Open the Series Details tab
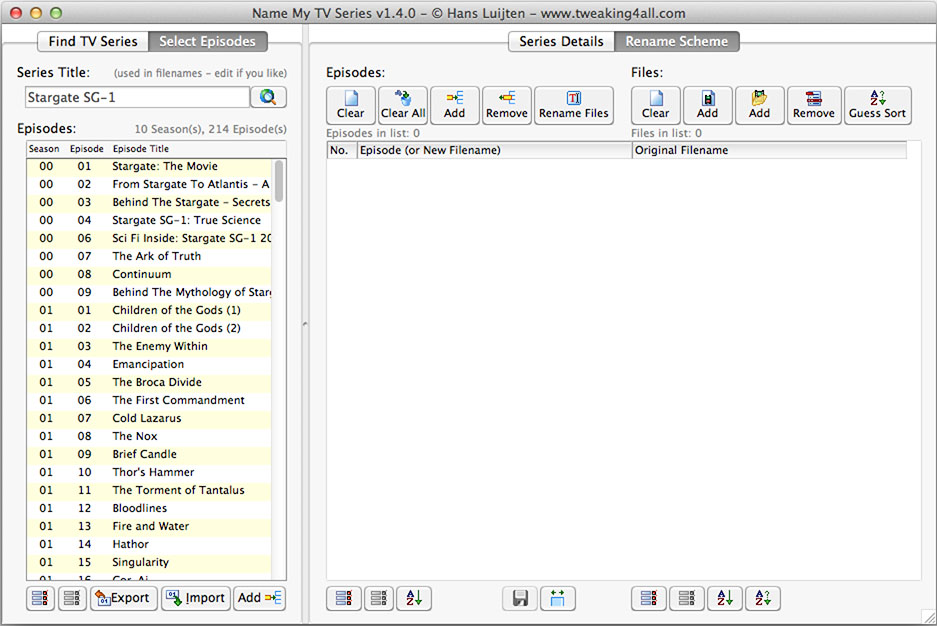Screen dimensions: 937x626 pos(561,41)
